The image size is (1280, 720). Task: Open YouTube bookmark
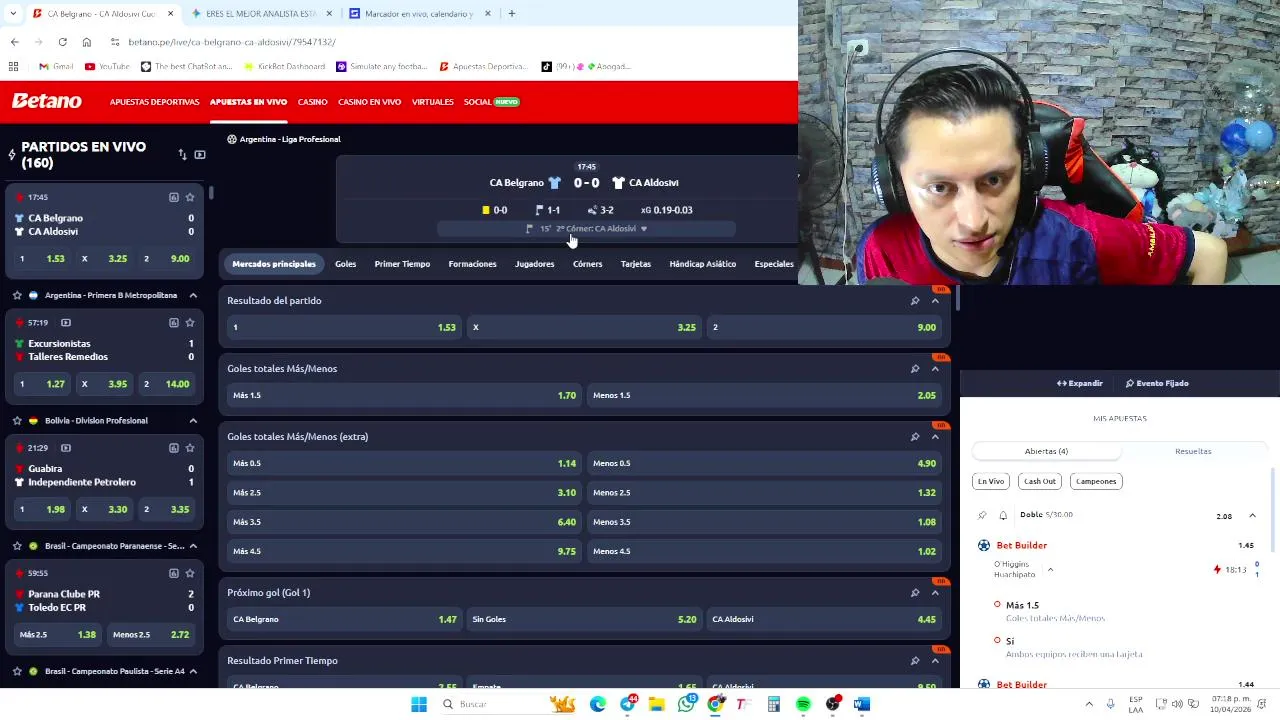[107, 66]
